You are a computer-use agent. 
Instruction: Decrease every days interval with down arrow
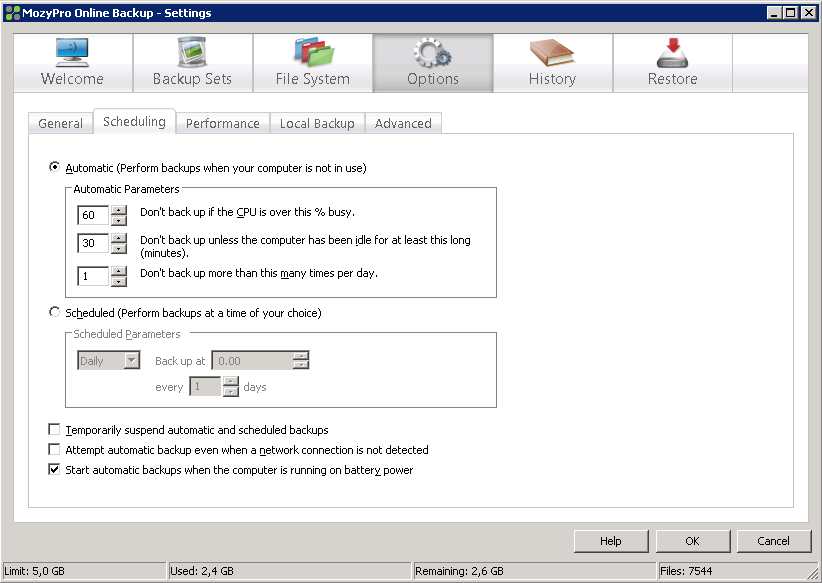(x=231, y=392)
